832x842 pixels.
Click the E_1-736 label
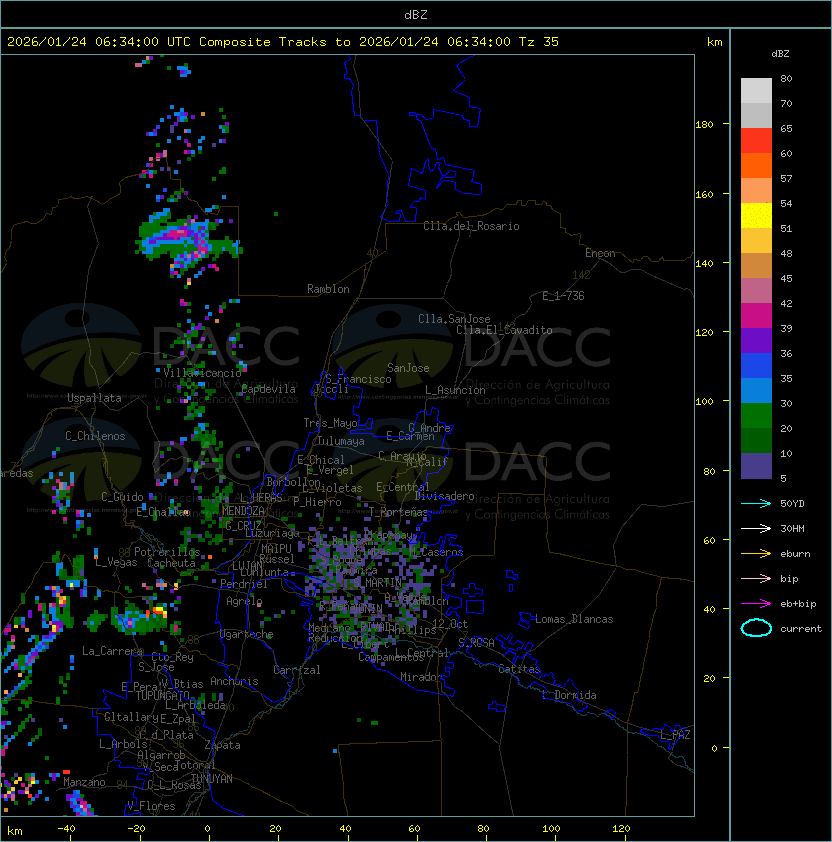(x=563, y=295)
